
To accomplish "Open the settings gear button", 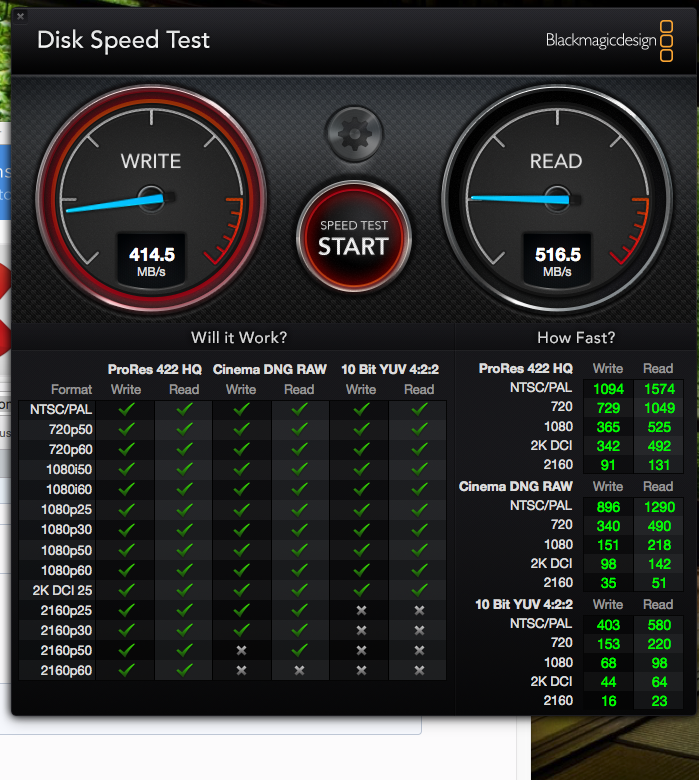I will coord(354,133).
